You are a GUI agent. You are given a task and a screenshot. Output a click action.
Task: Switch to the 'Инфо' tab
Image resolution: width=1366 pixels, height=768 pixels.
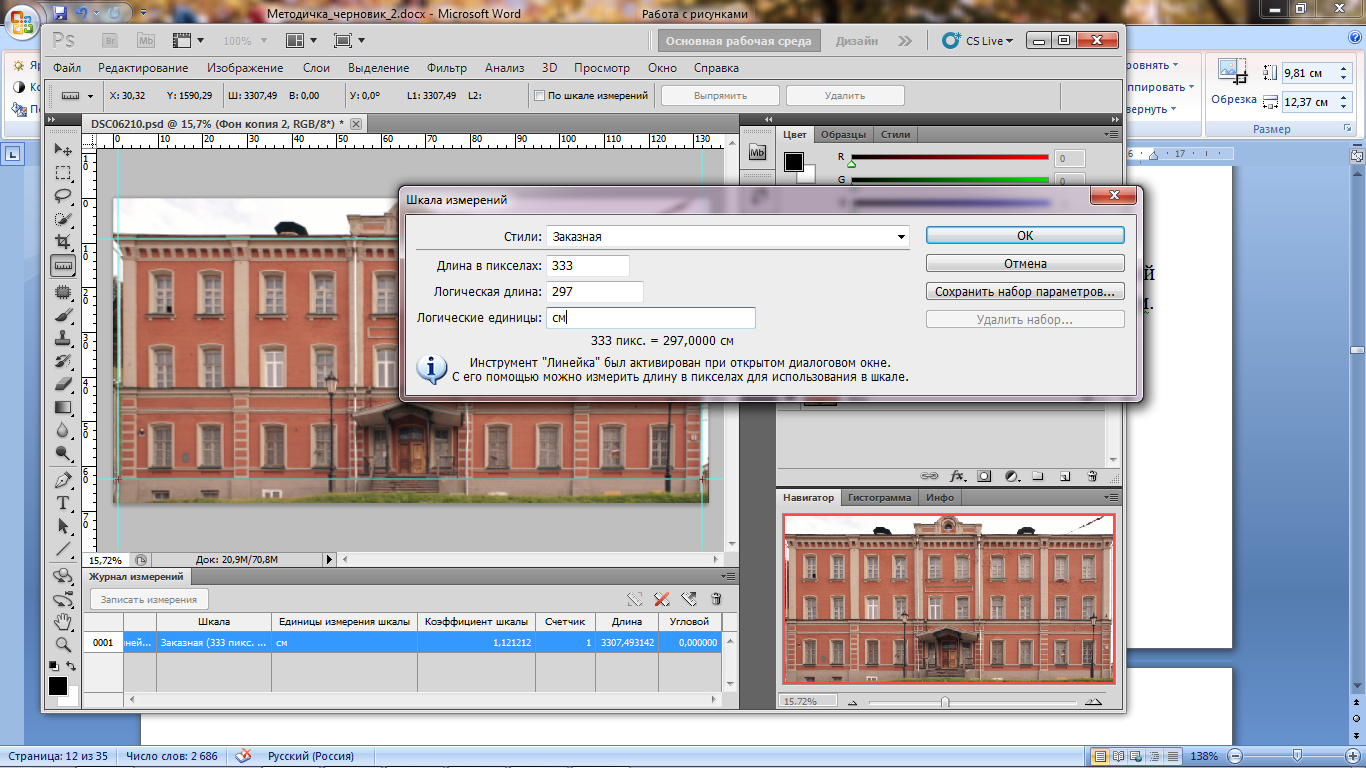pos(939,497)
